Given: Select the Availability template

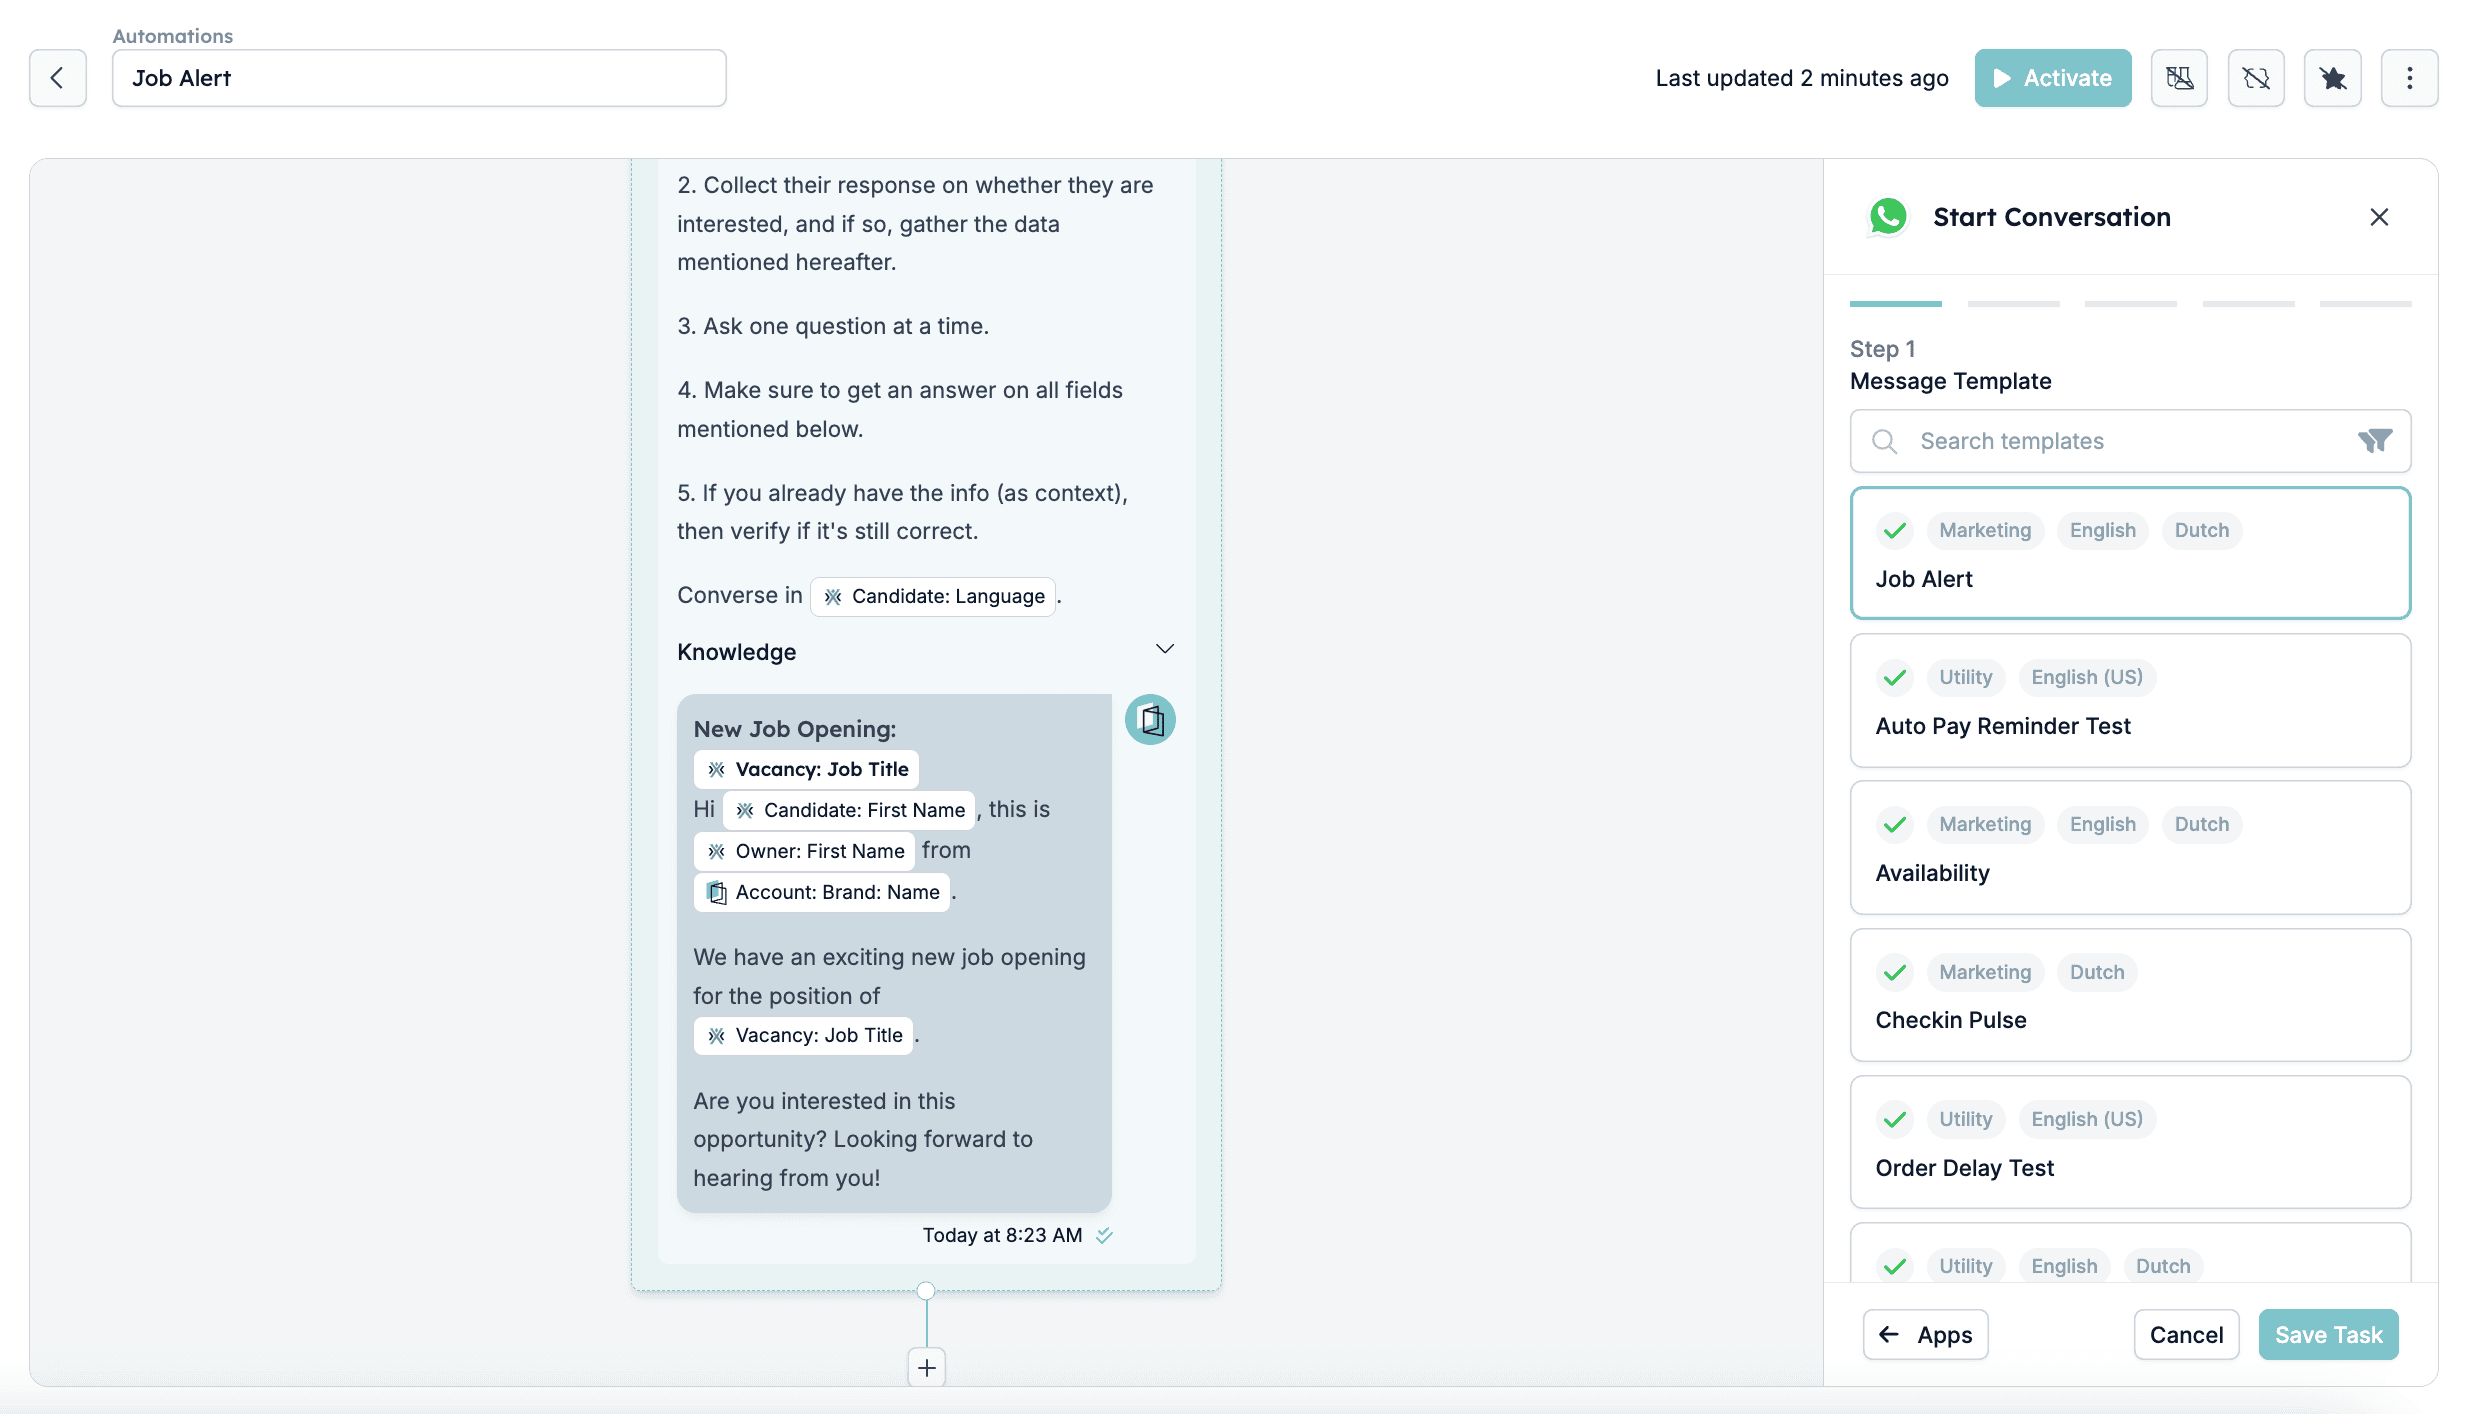Looking at the screenshot, I should click(2130, 848).
